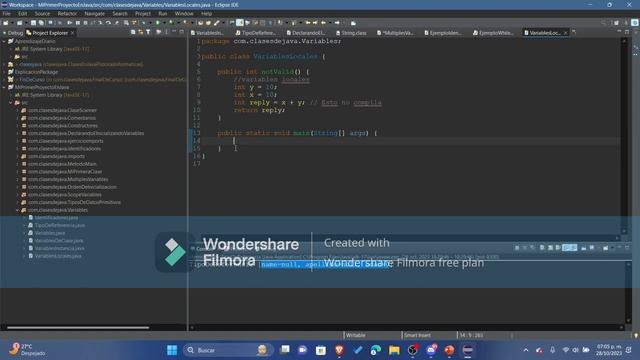Viewport: 640px width, 360px height.
Task: Switch to the TipoDeRefere... editor tab
Action: point(256,33)
